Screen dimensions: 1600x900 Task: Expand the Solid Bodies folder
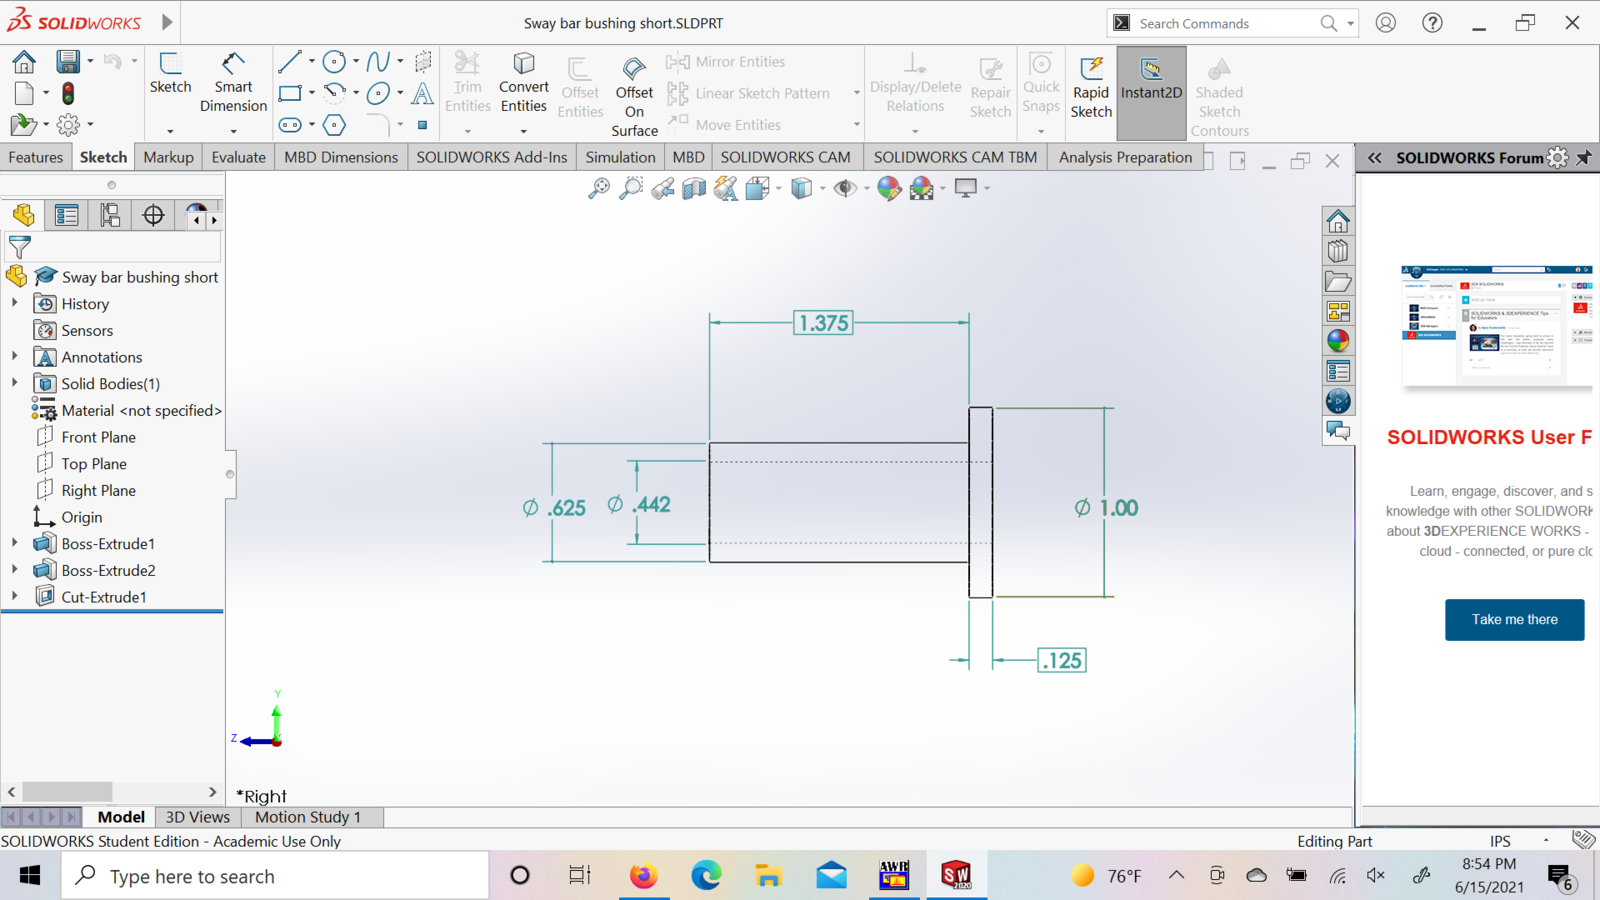click(15, 384)
